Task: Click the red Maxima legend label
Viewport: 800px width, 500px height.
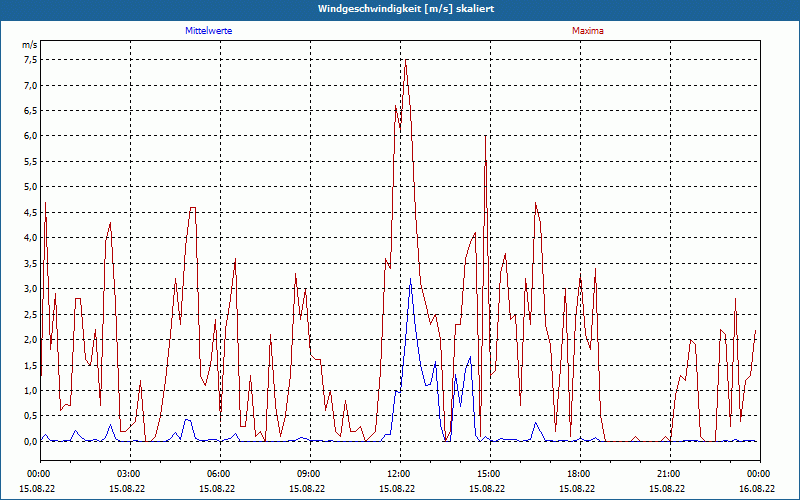Action: (588, 31)
